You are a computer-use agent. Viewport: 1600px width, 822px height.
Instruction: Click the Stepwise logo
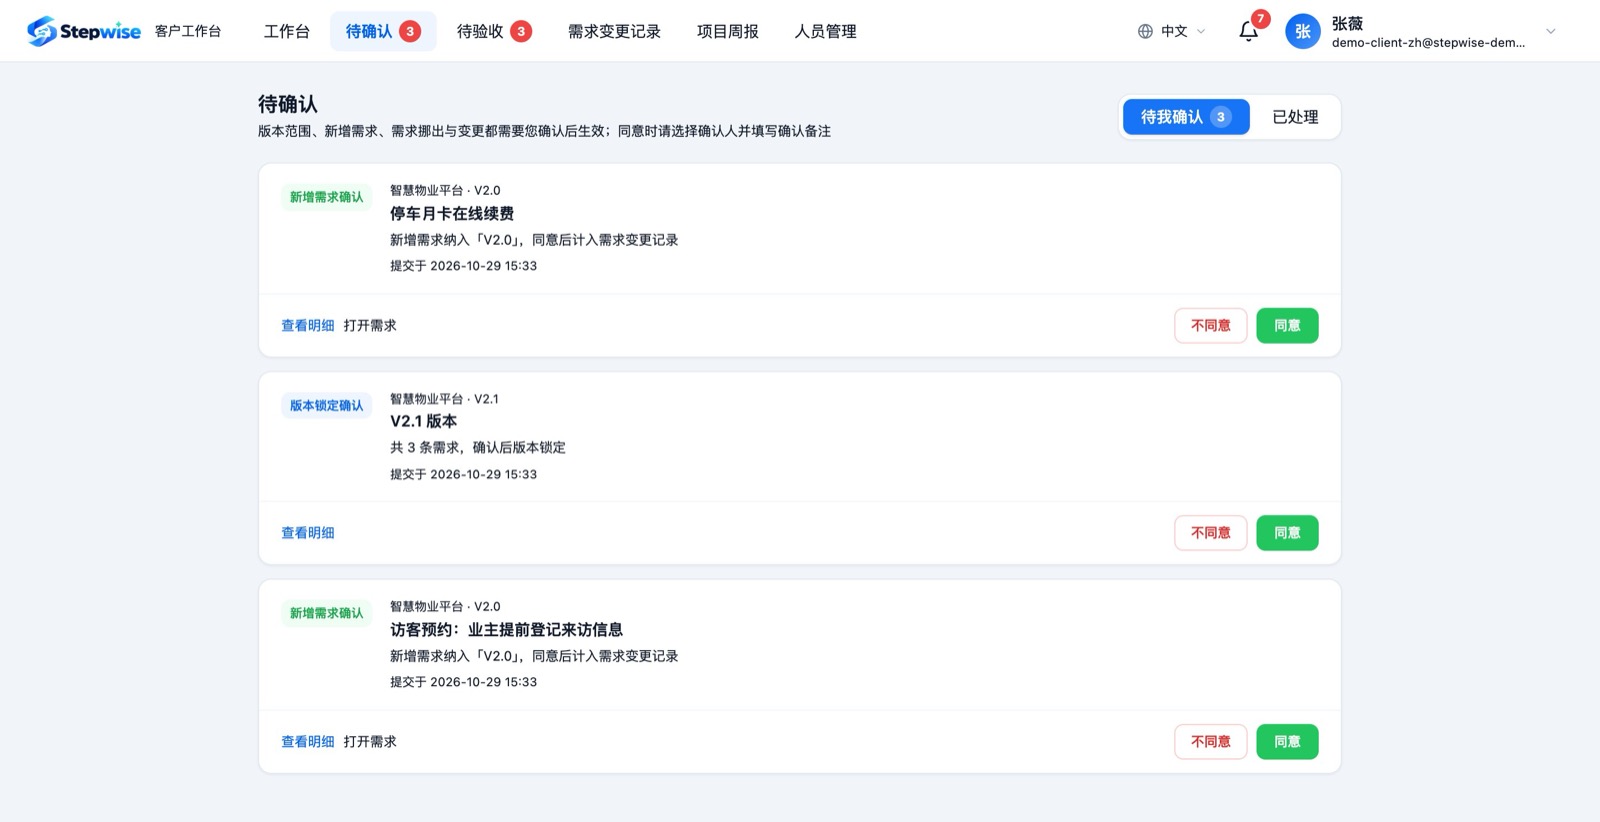click(x=84, y=31)
